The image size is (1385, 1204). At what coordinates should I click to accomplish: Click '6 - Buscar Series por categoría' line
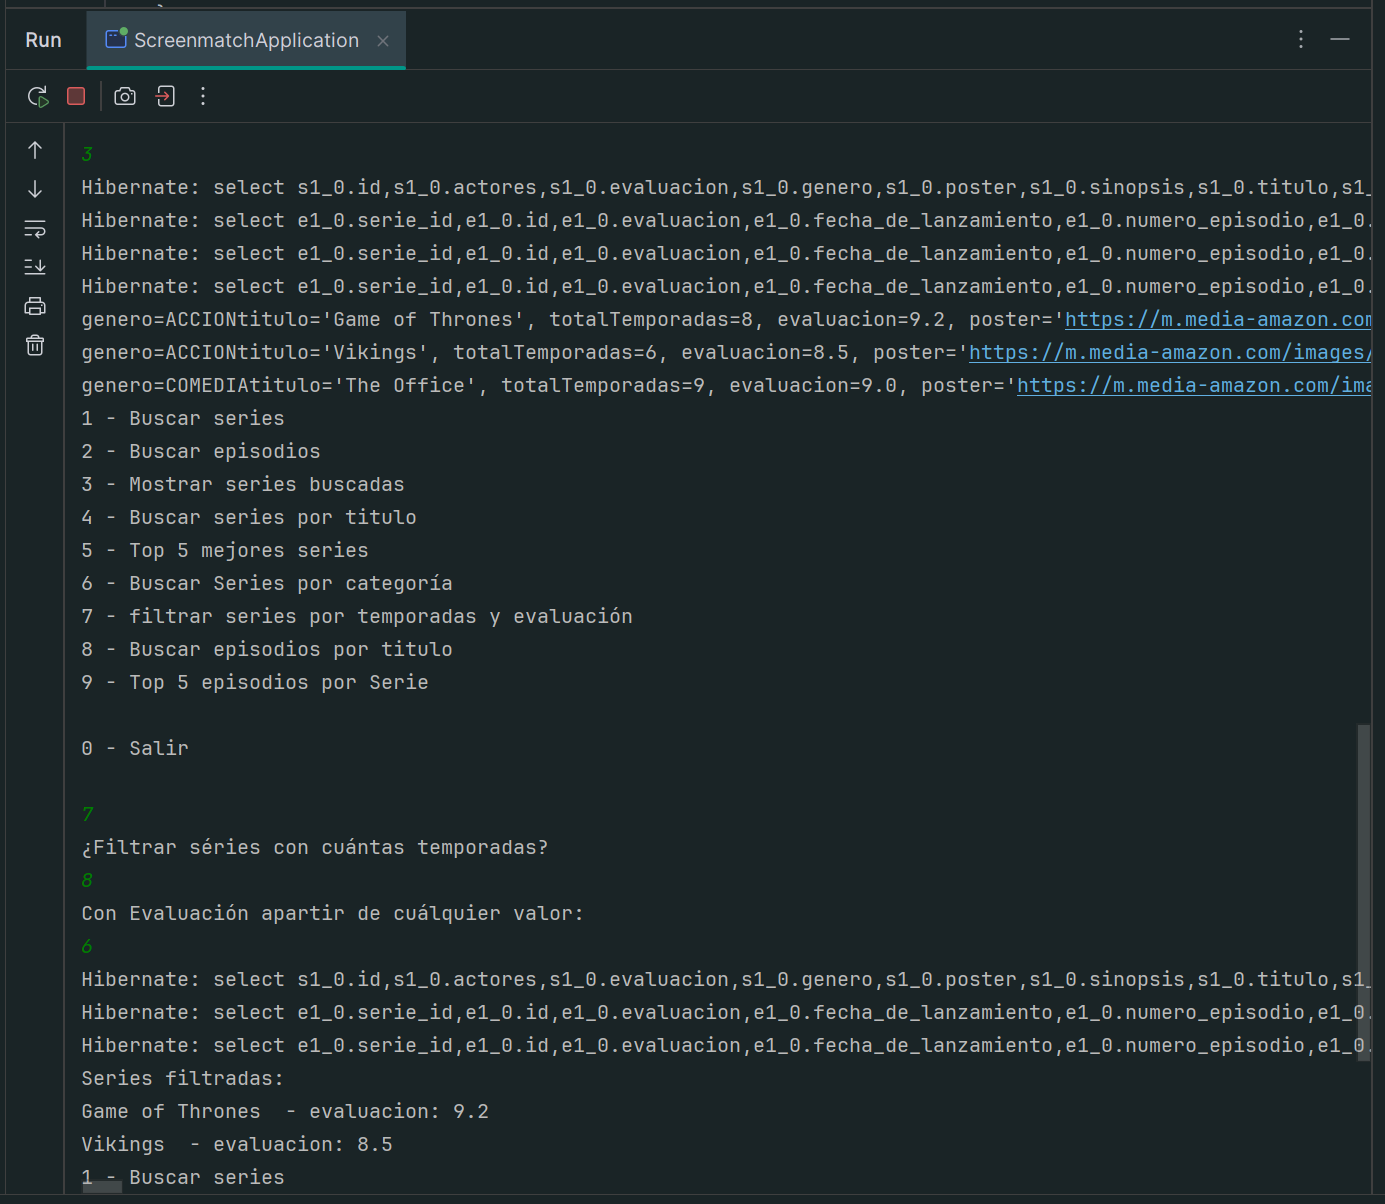(x=267, y=584)
